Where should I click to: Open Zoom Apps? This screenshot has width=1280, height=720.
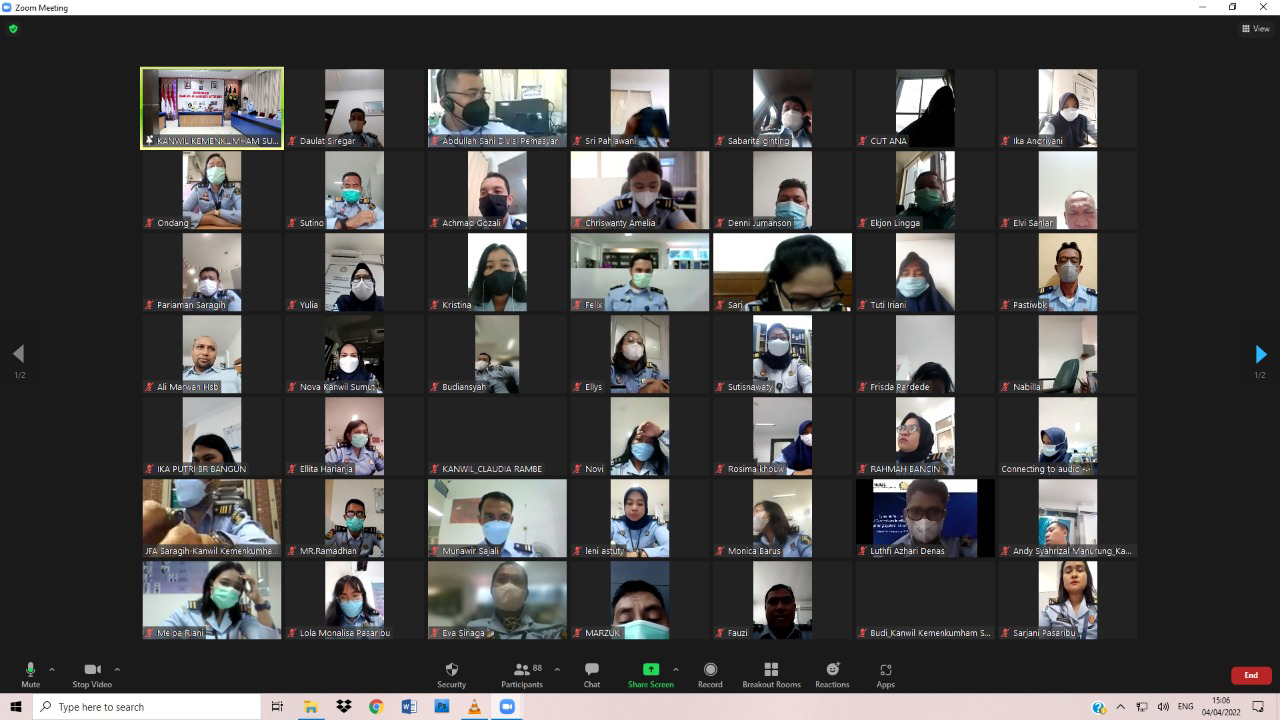coord(885,674)
